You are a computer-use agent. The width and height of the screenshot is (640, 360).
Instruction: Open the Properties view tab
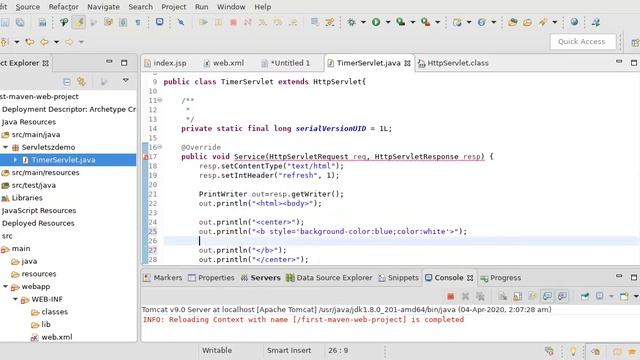pyautogui.click(x=211, y=278)
